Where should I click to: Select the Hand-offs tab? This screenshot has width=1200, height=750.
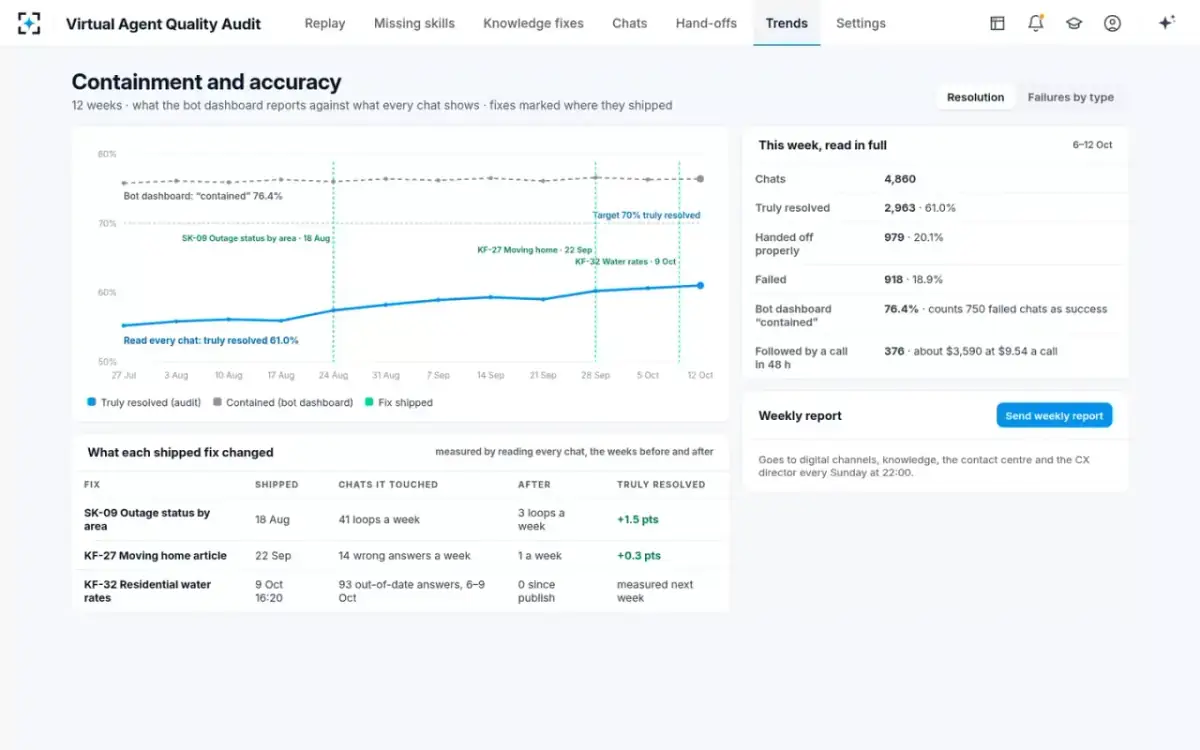click(706, 23)
